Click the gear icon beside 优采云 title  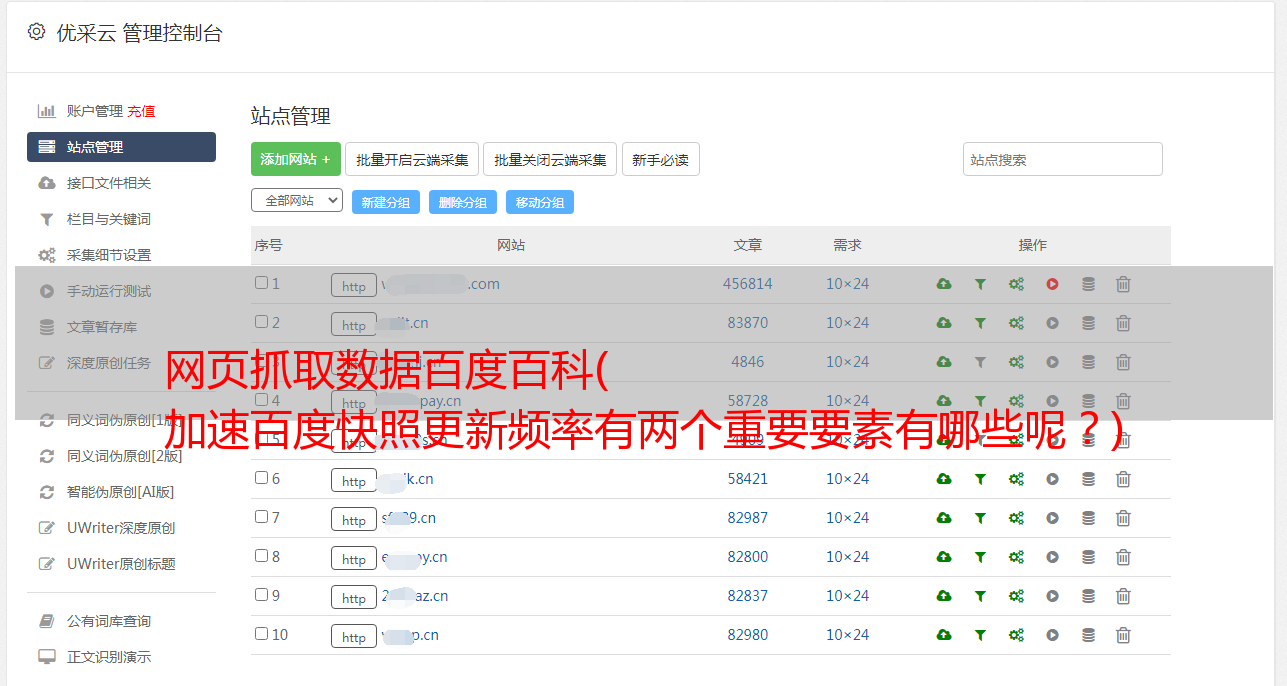37,32
